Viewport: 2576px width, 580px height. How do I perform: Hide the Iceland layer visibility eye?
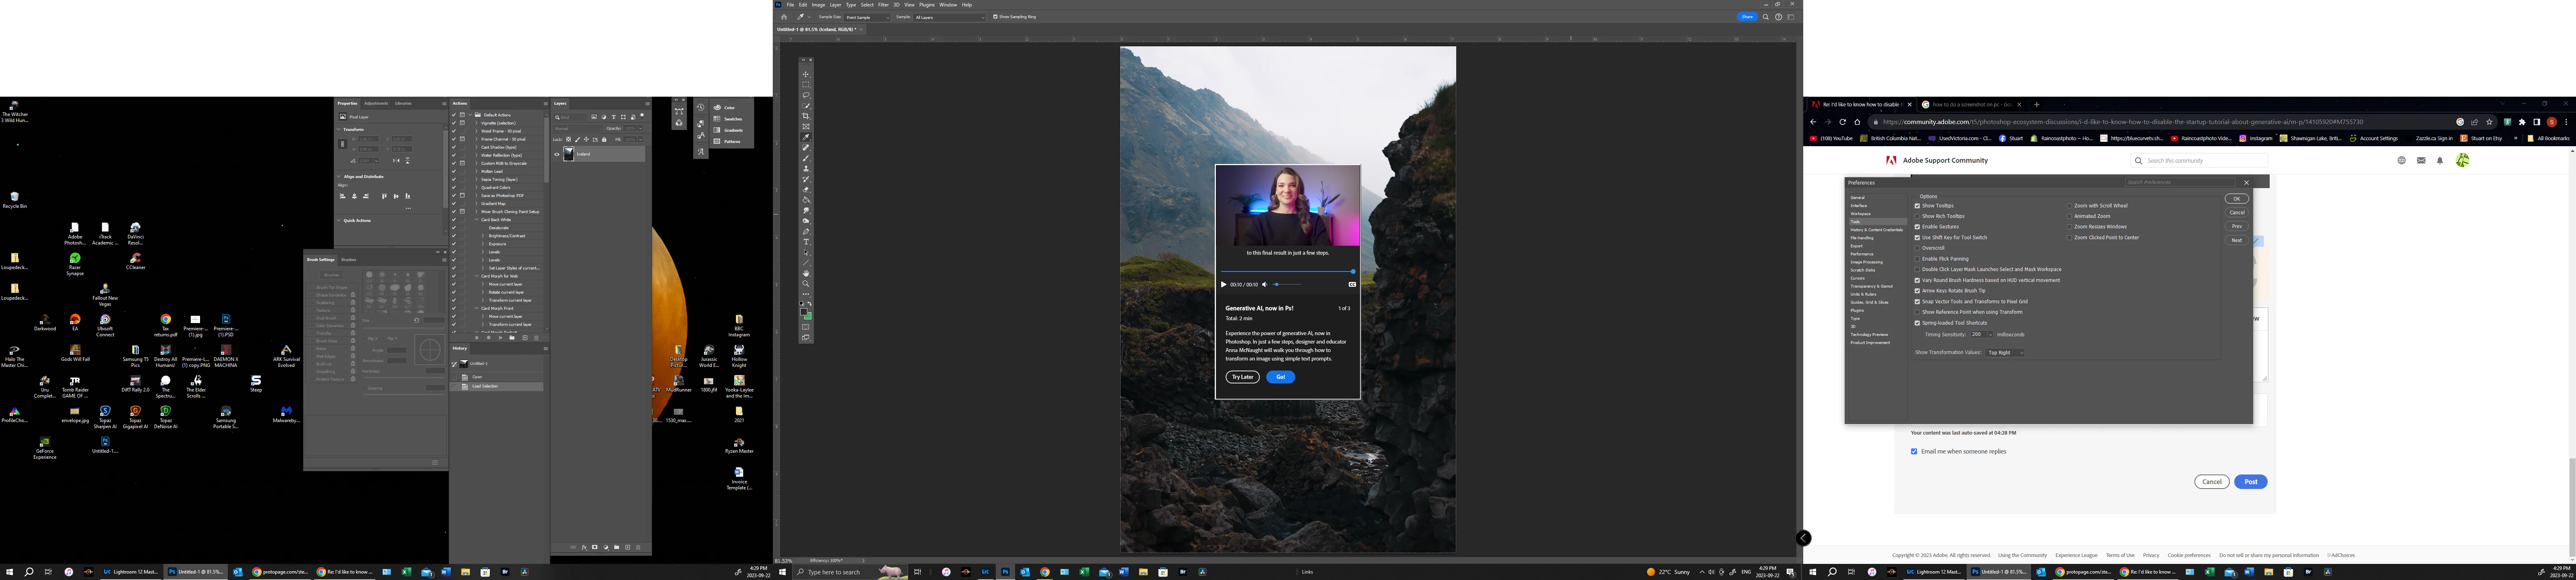click(557, 154)
